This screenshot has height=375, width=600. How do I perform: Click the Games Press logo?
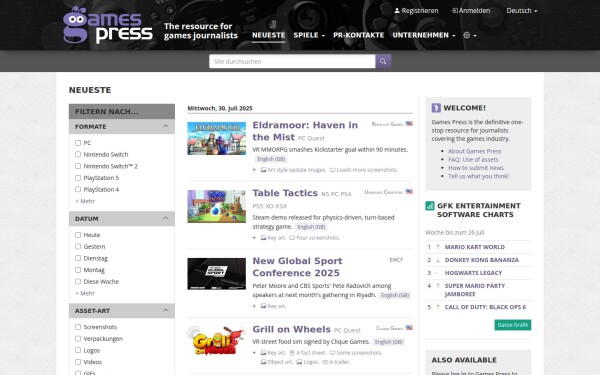[108, 25]
